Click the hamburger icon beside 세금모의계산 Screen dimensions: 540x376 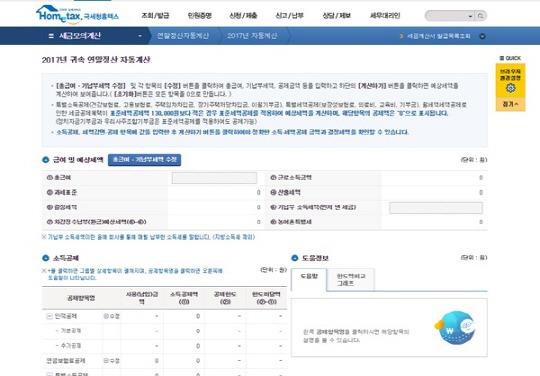coord(51,36)
